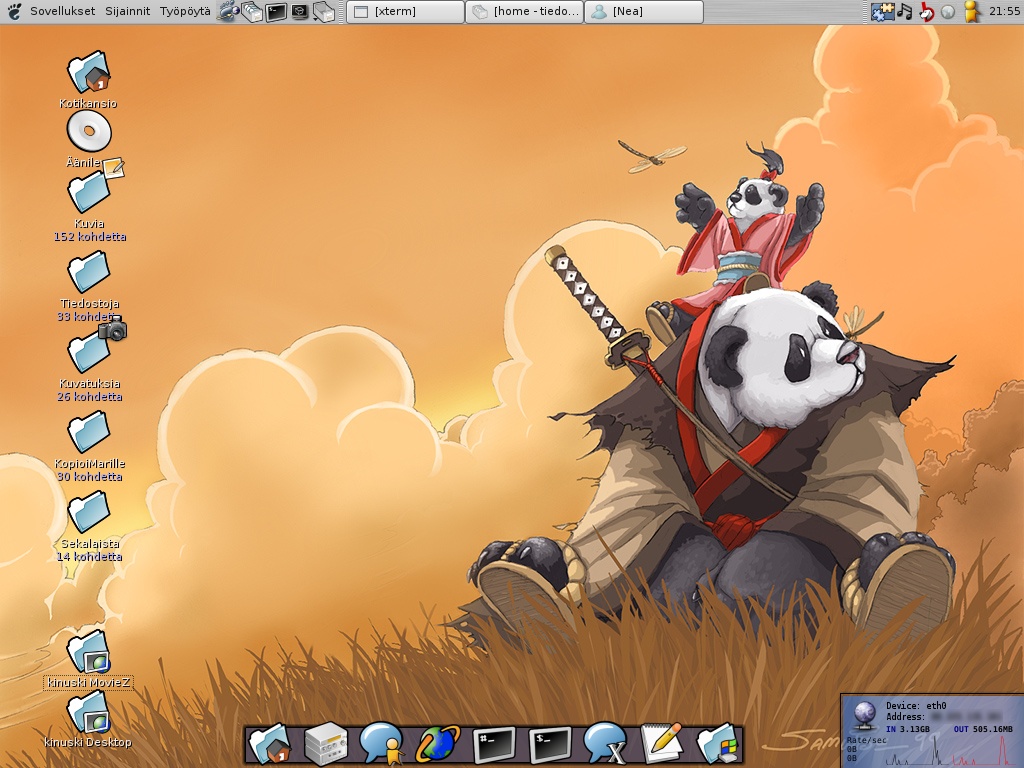Open the KopioiMarille folder icon

(x=89, y=432)
